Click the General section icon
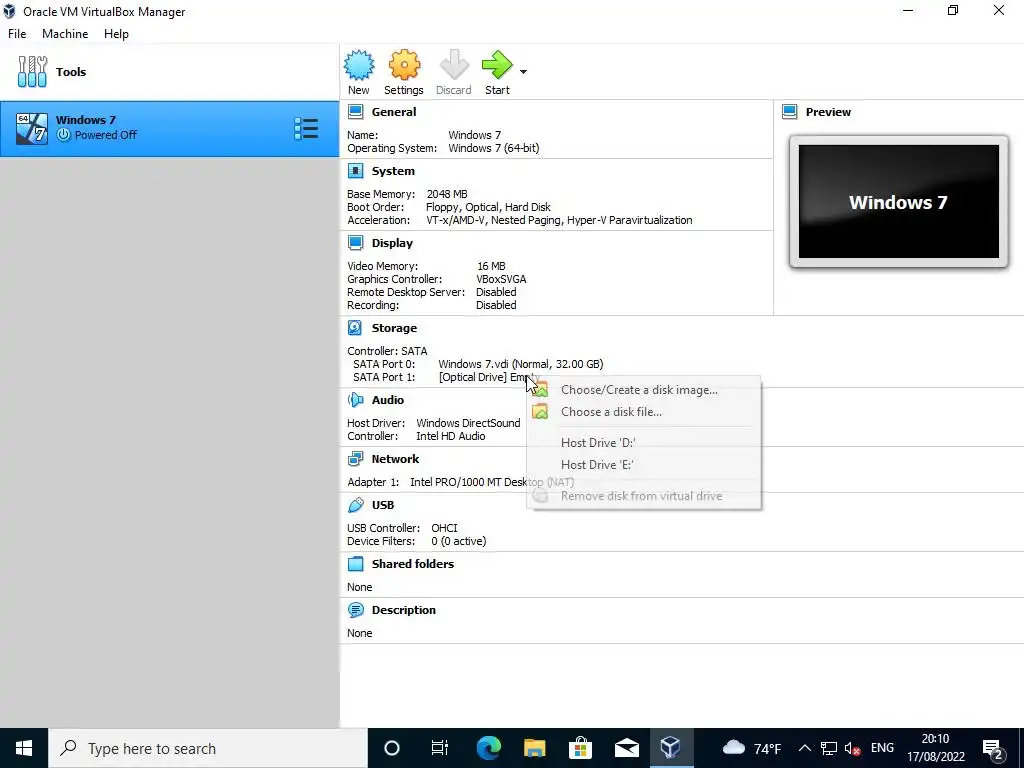 (355, 112)
